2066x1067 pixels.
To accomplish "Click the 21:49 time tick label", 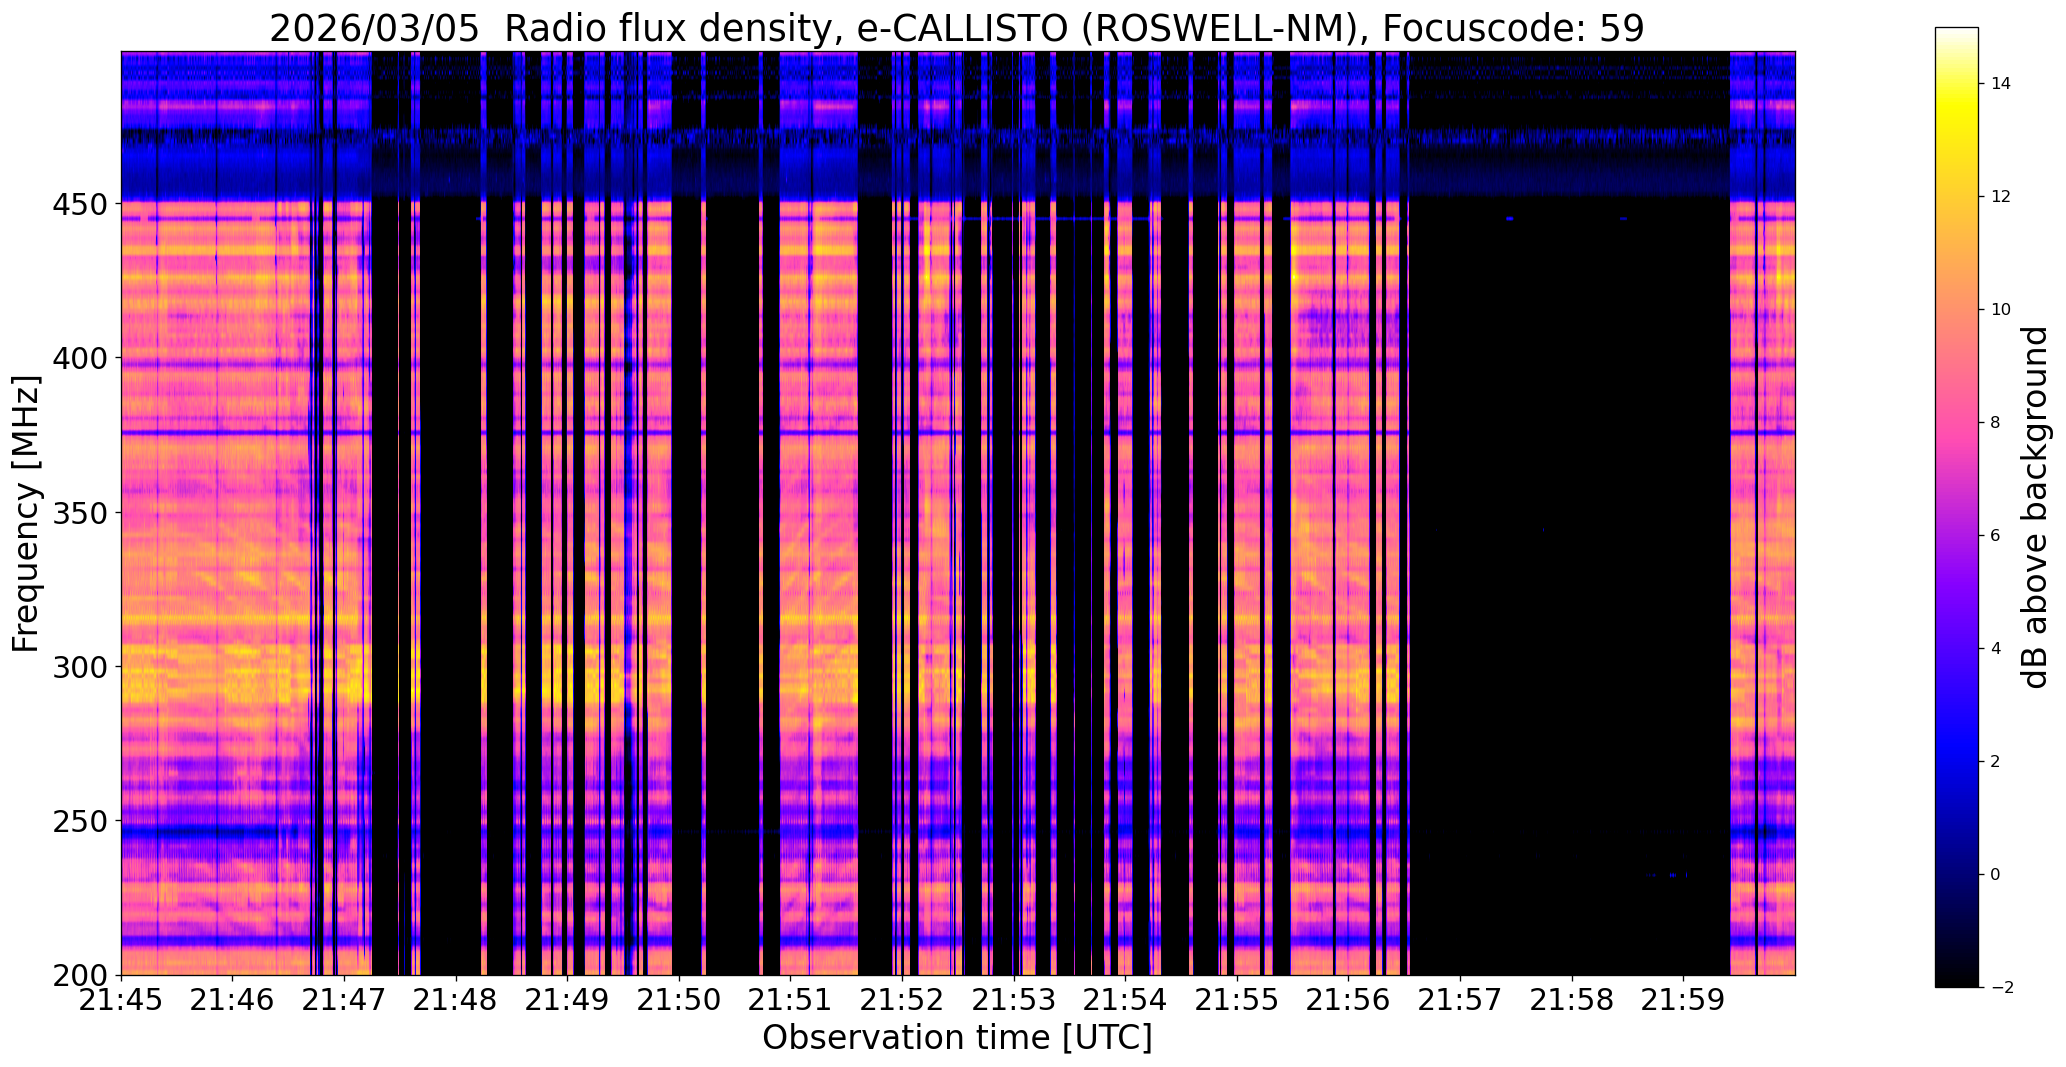I will pos(568,1001).
